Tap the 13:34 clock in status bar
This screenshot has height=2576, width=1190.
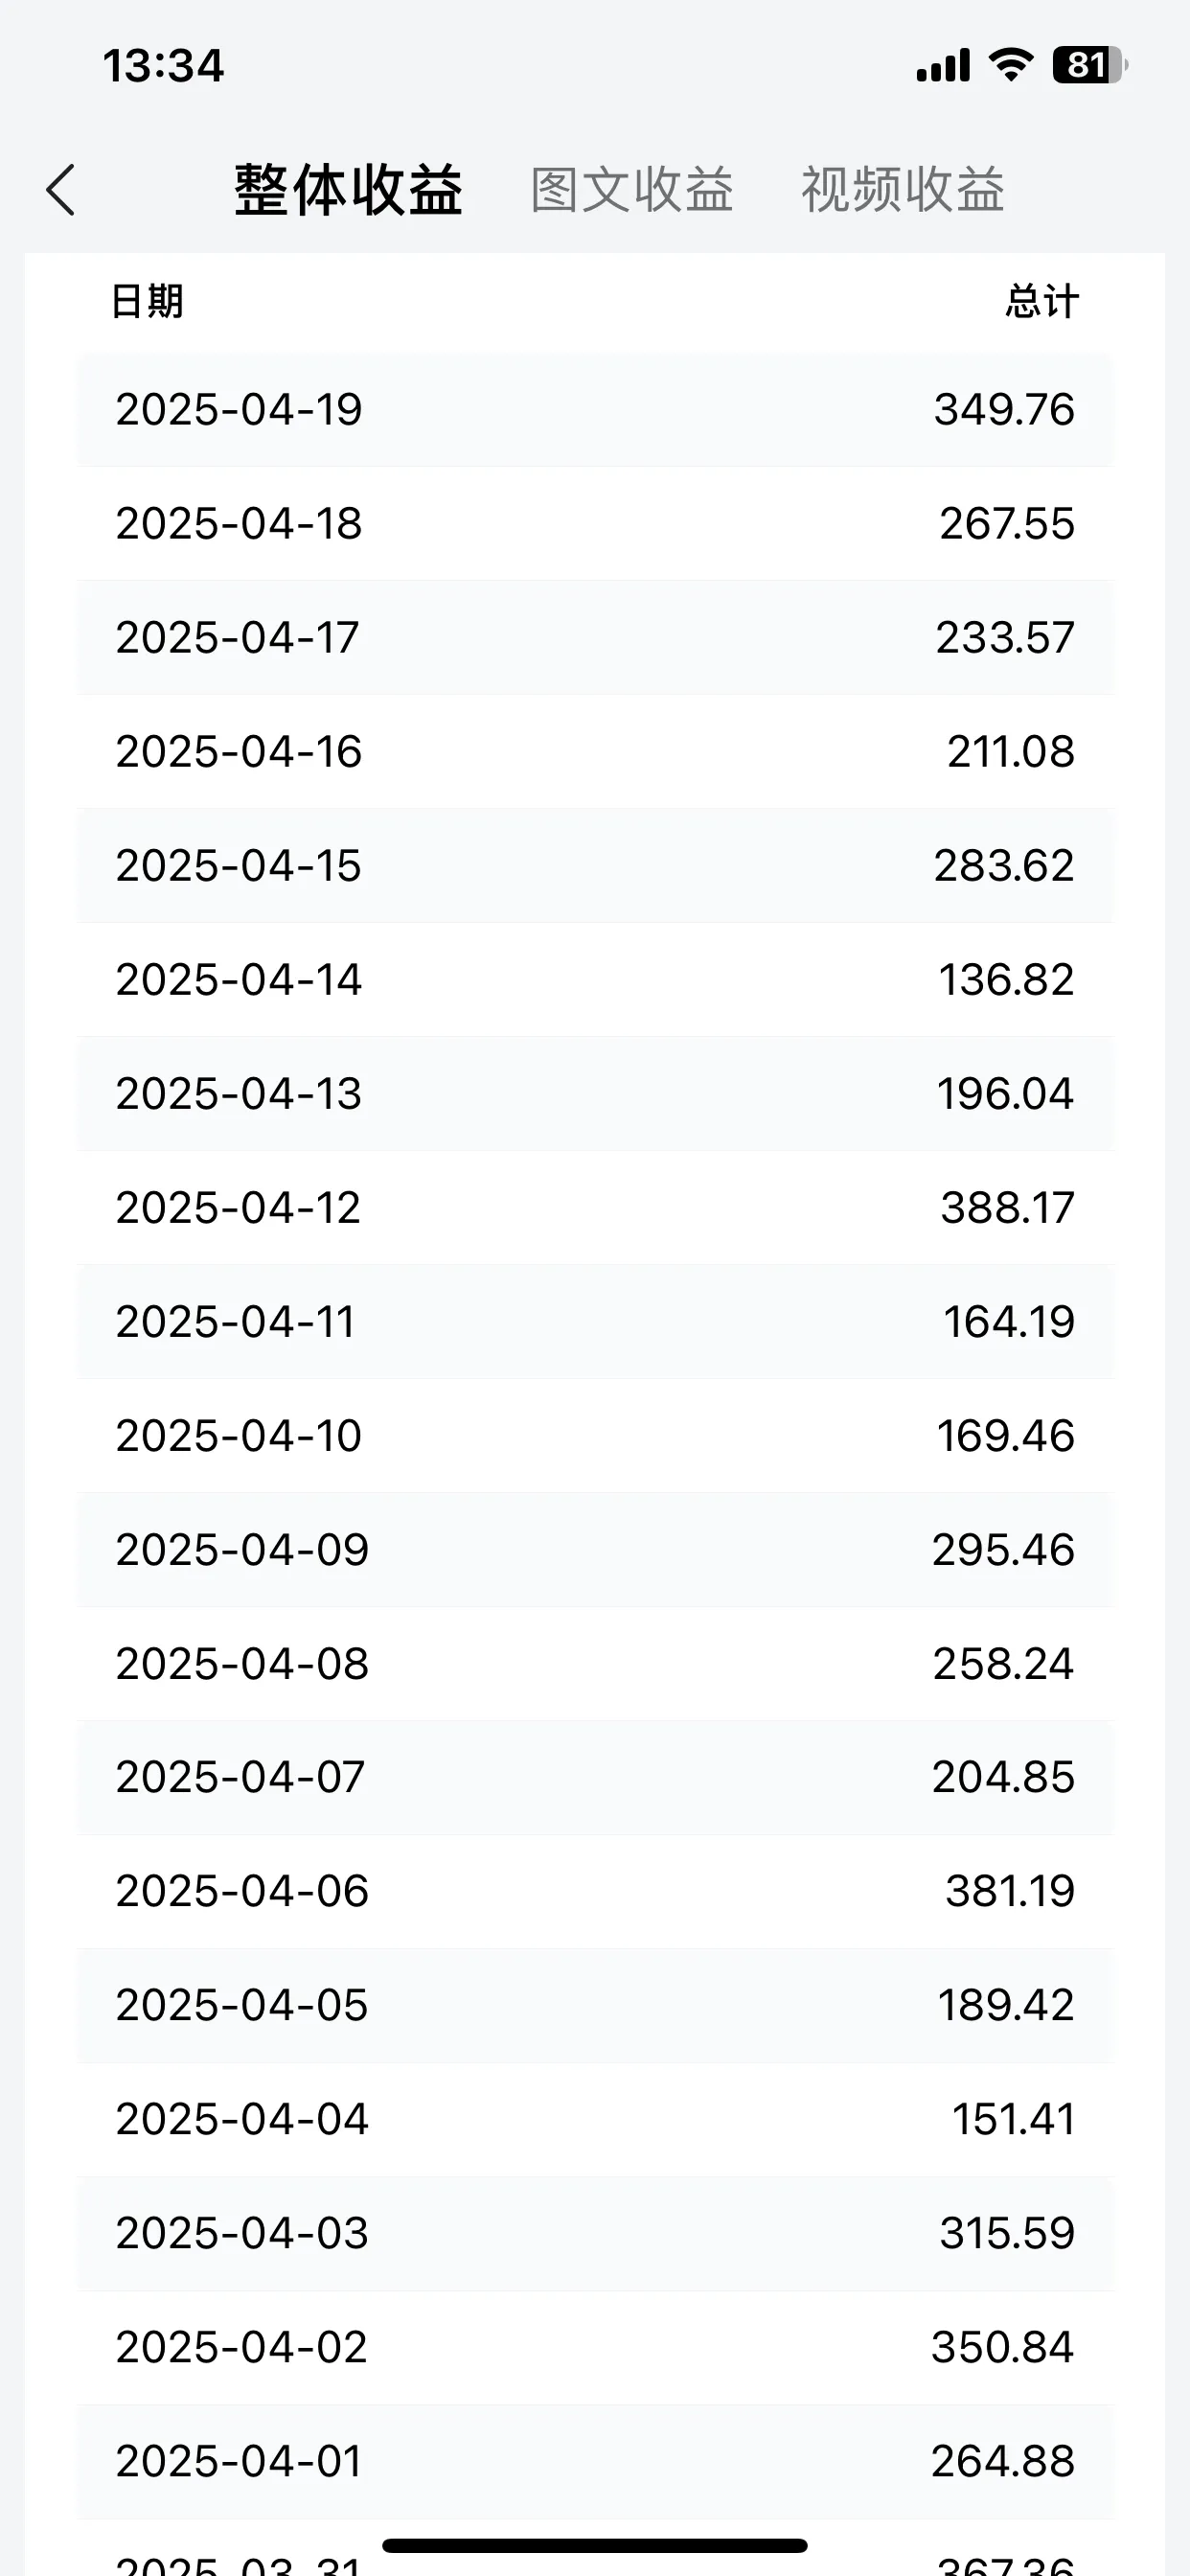click(163, 66)
